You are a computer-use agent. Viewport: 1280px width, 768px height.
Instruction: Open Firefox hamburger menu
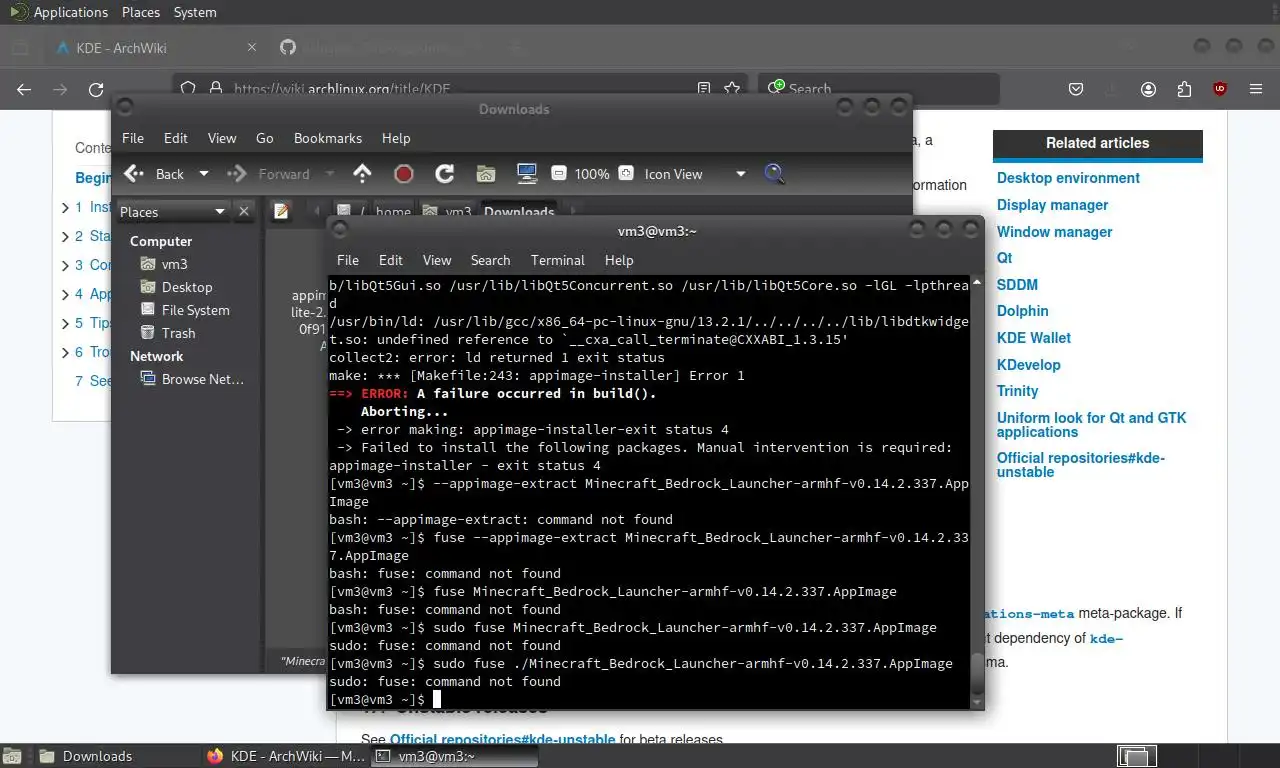pyautogui.click(x=1256, y=89)
